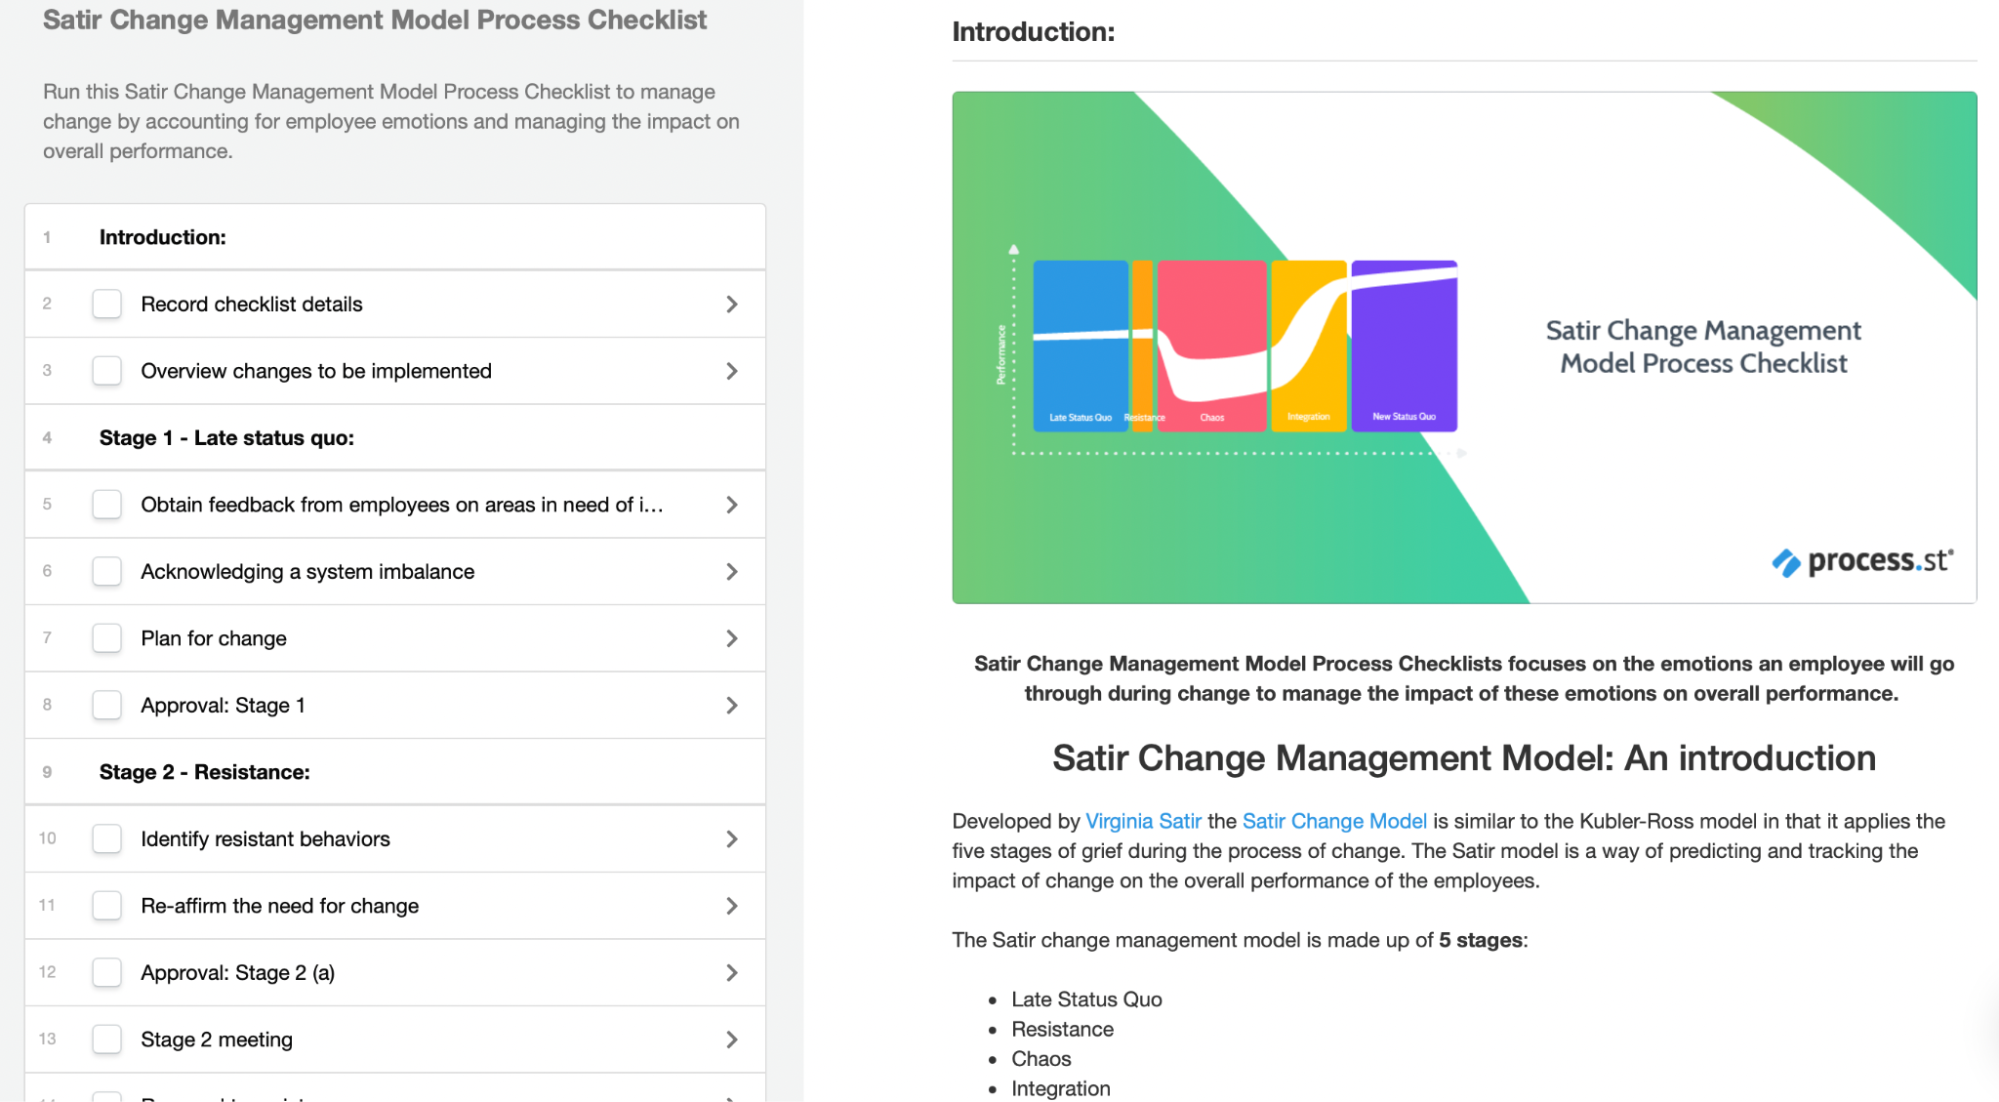Screen dimensions: 1999x1102
Task: Click arrow next to Overview changes to be implemented
Action: click(732, 371)
